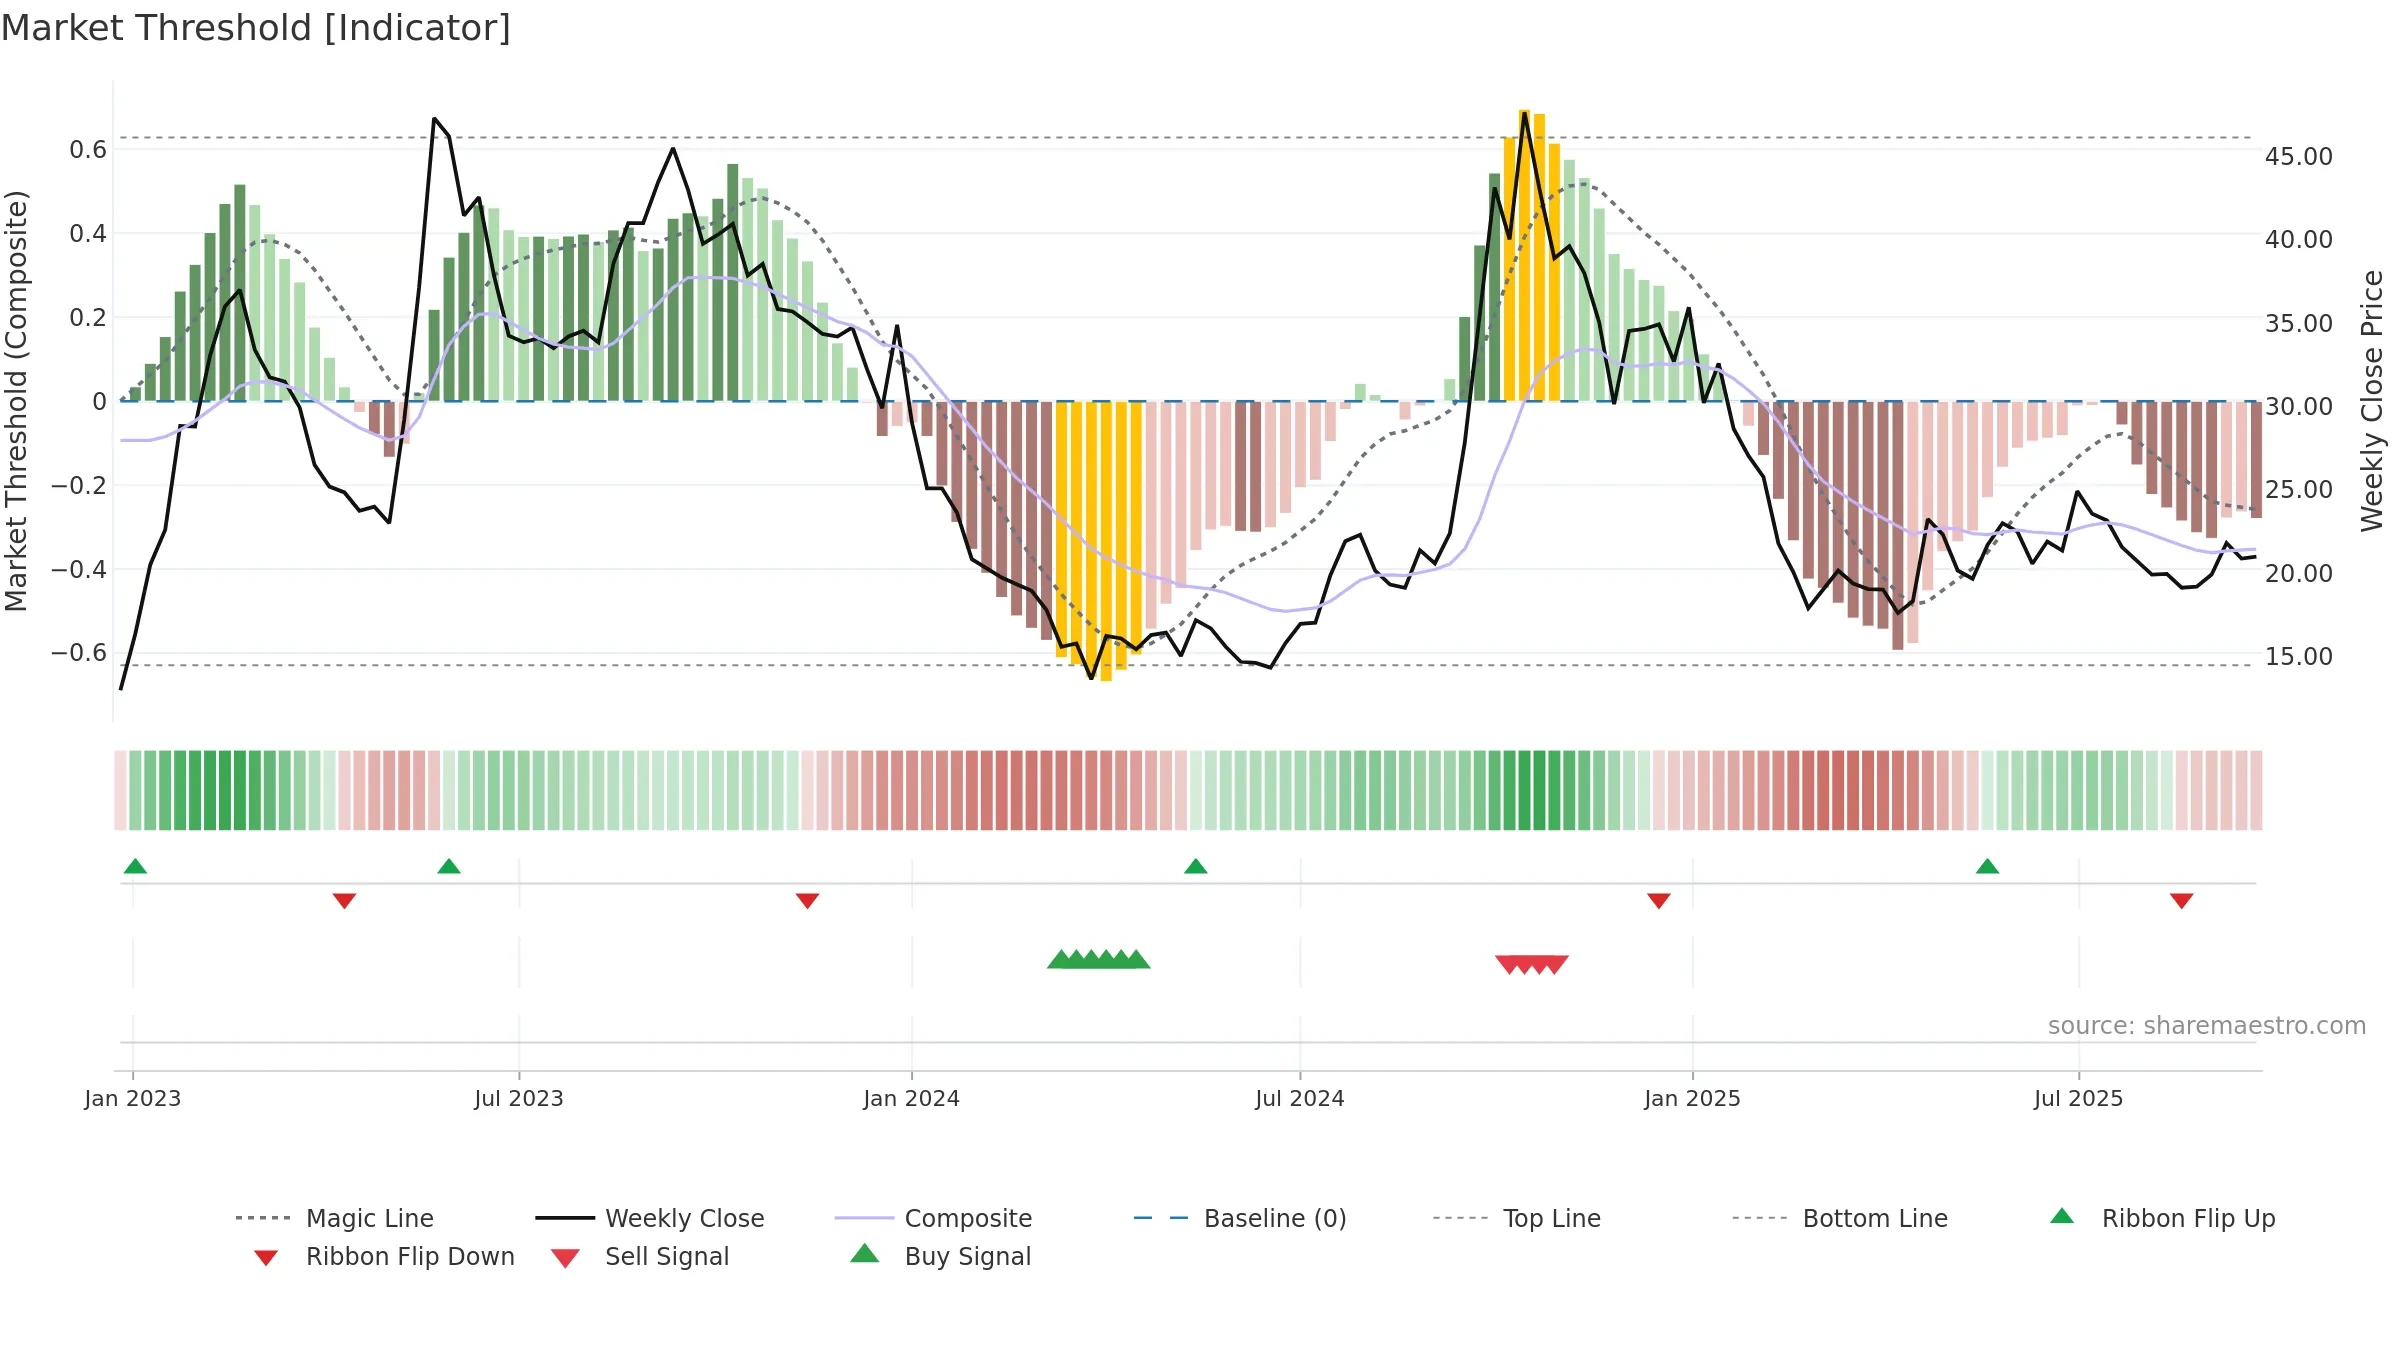The width and height of the screenshot is (2400, 1350).
Task: Click ribbon flip up marker near May 2025
Action: 1987,866
